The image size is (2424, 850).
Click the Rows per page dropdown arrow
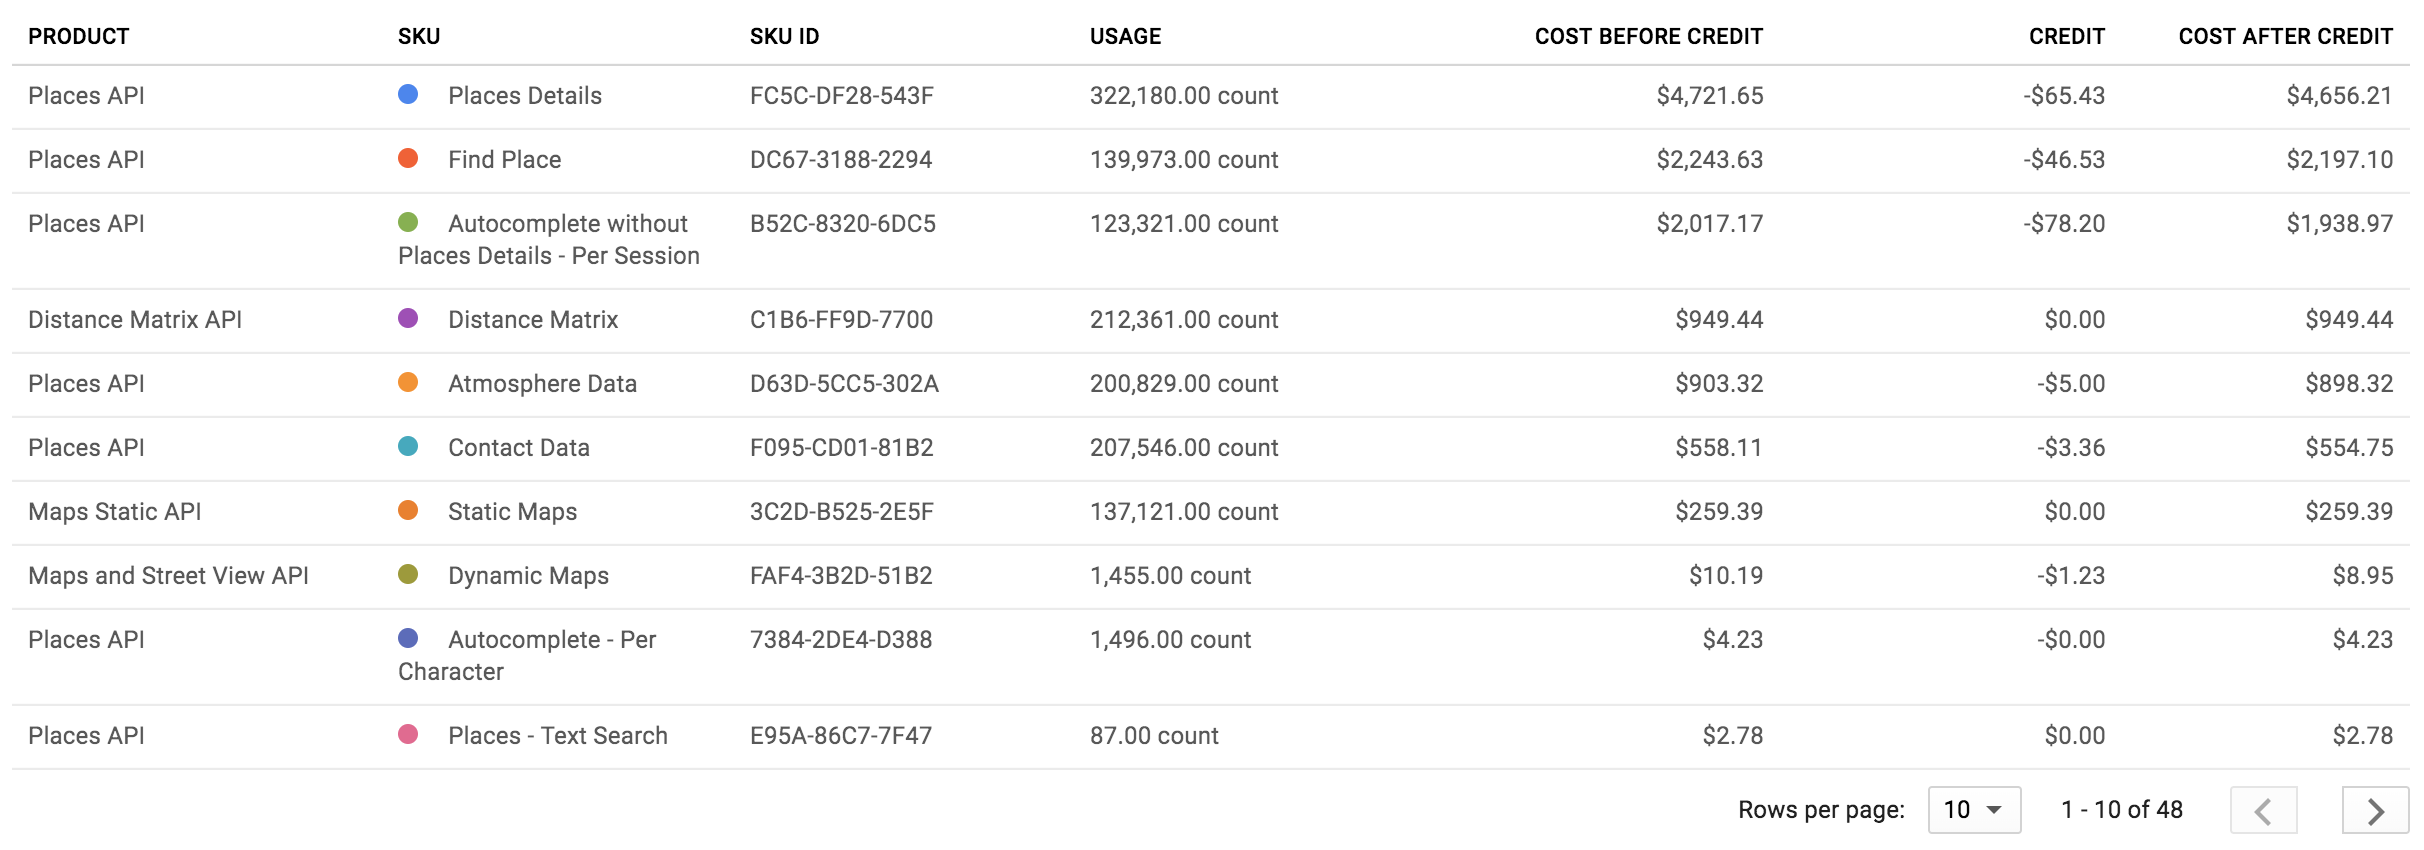tap(1996, 809)
